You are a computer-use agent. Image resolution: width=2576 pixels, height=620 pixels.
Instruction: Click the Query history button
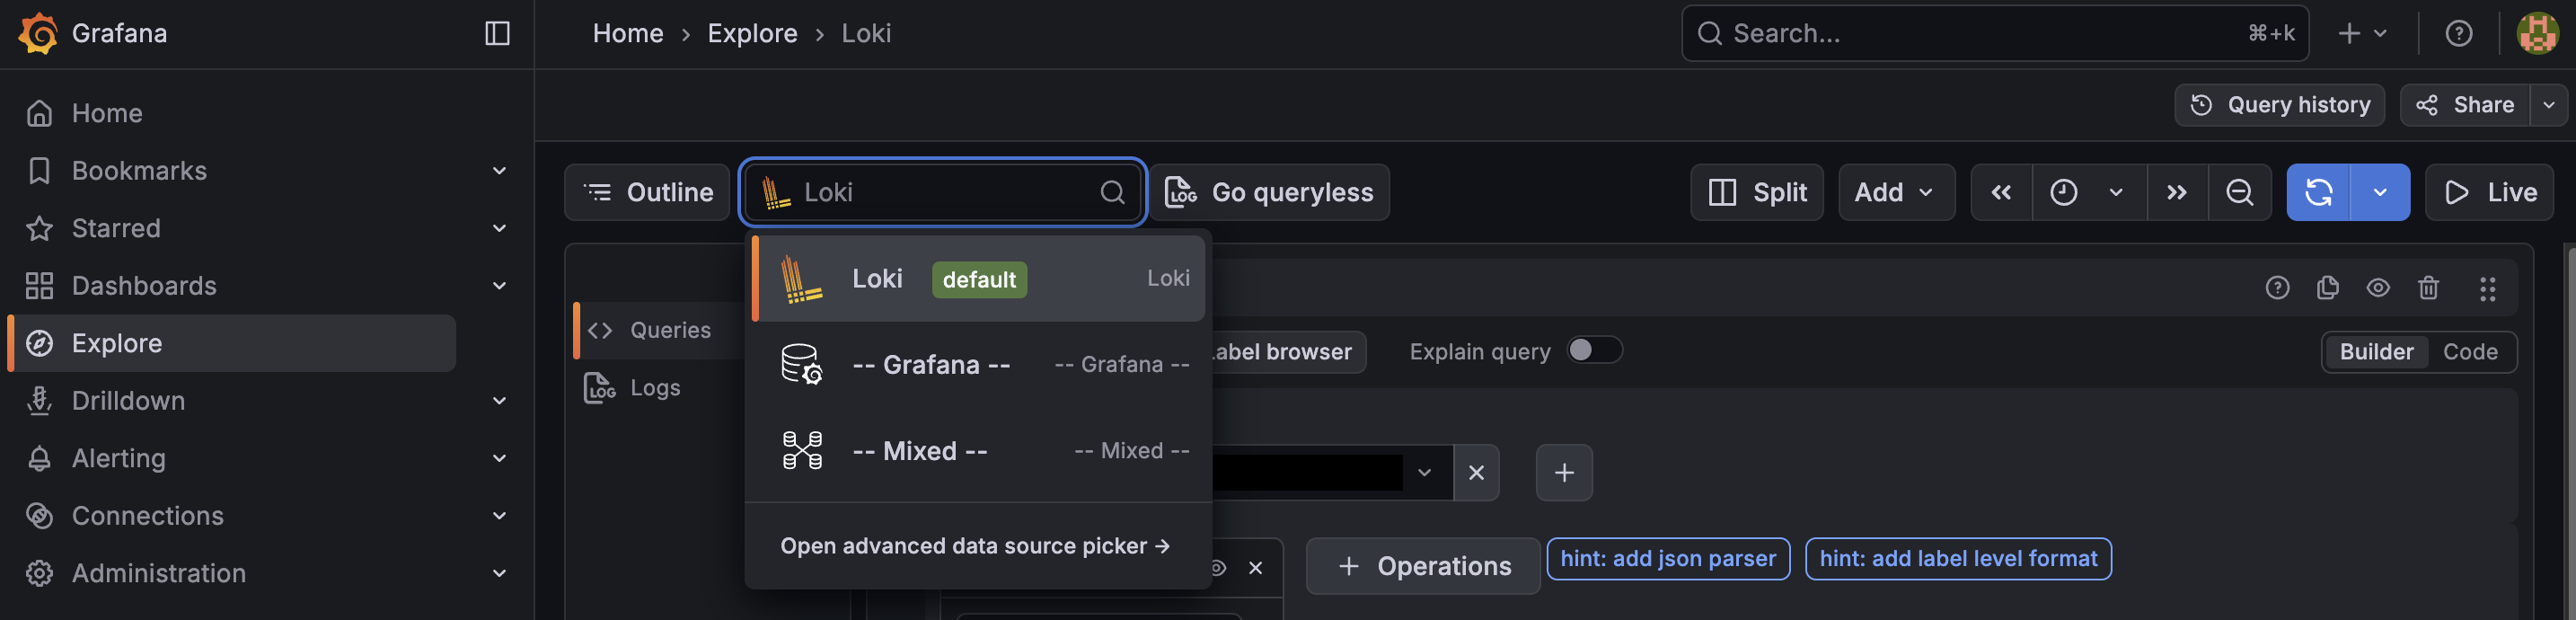coord(2279,105)
